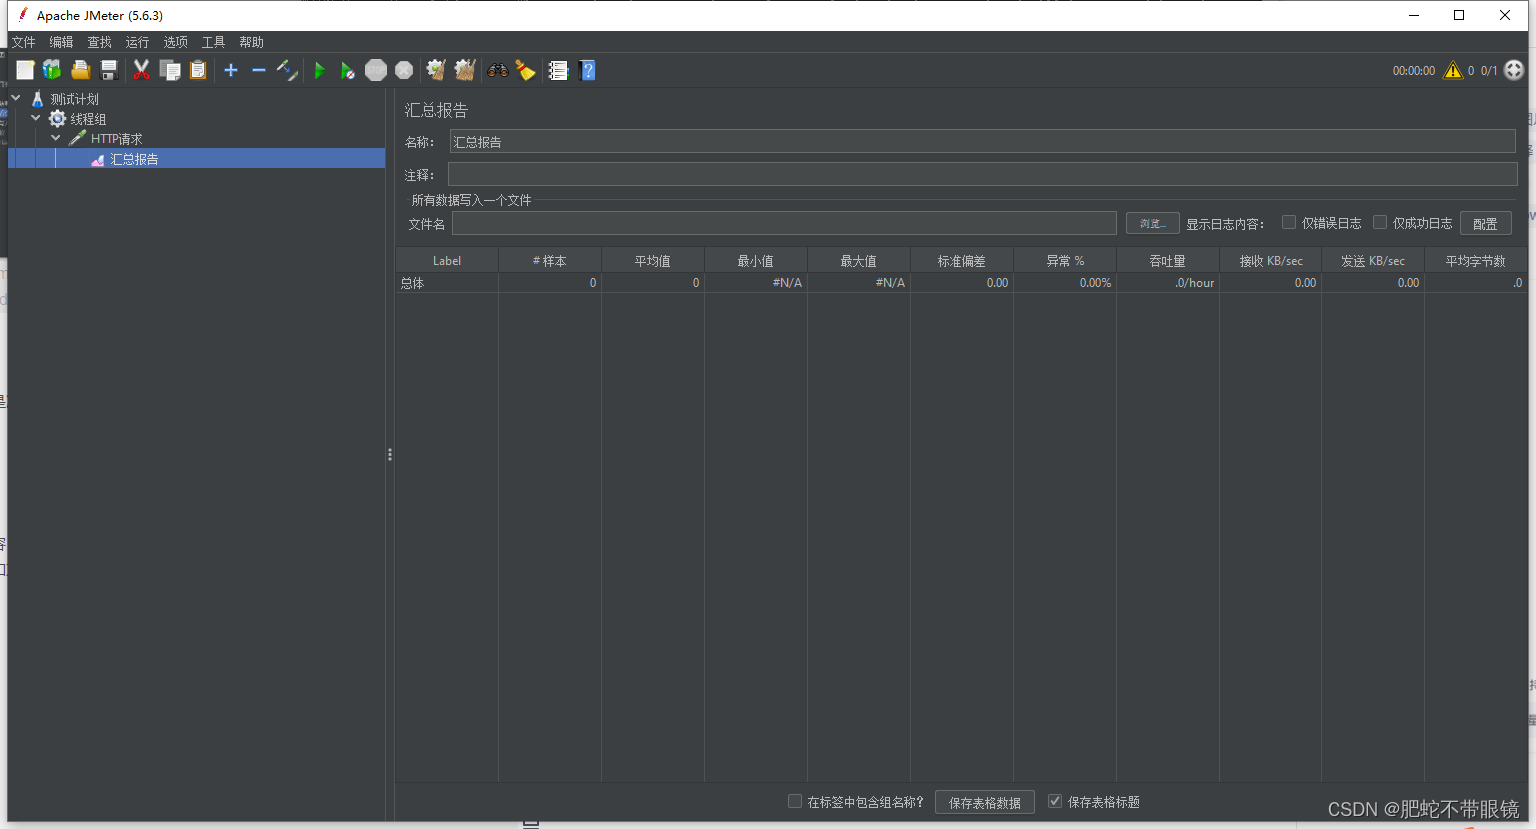1536x829 pixels.
Task: Collapse the 测试计划 tree node
Action: tap(16, 98)
